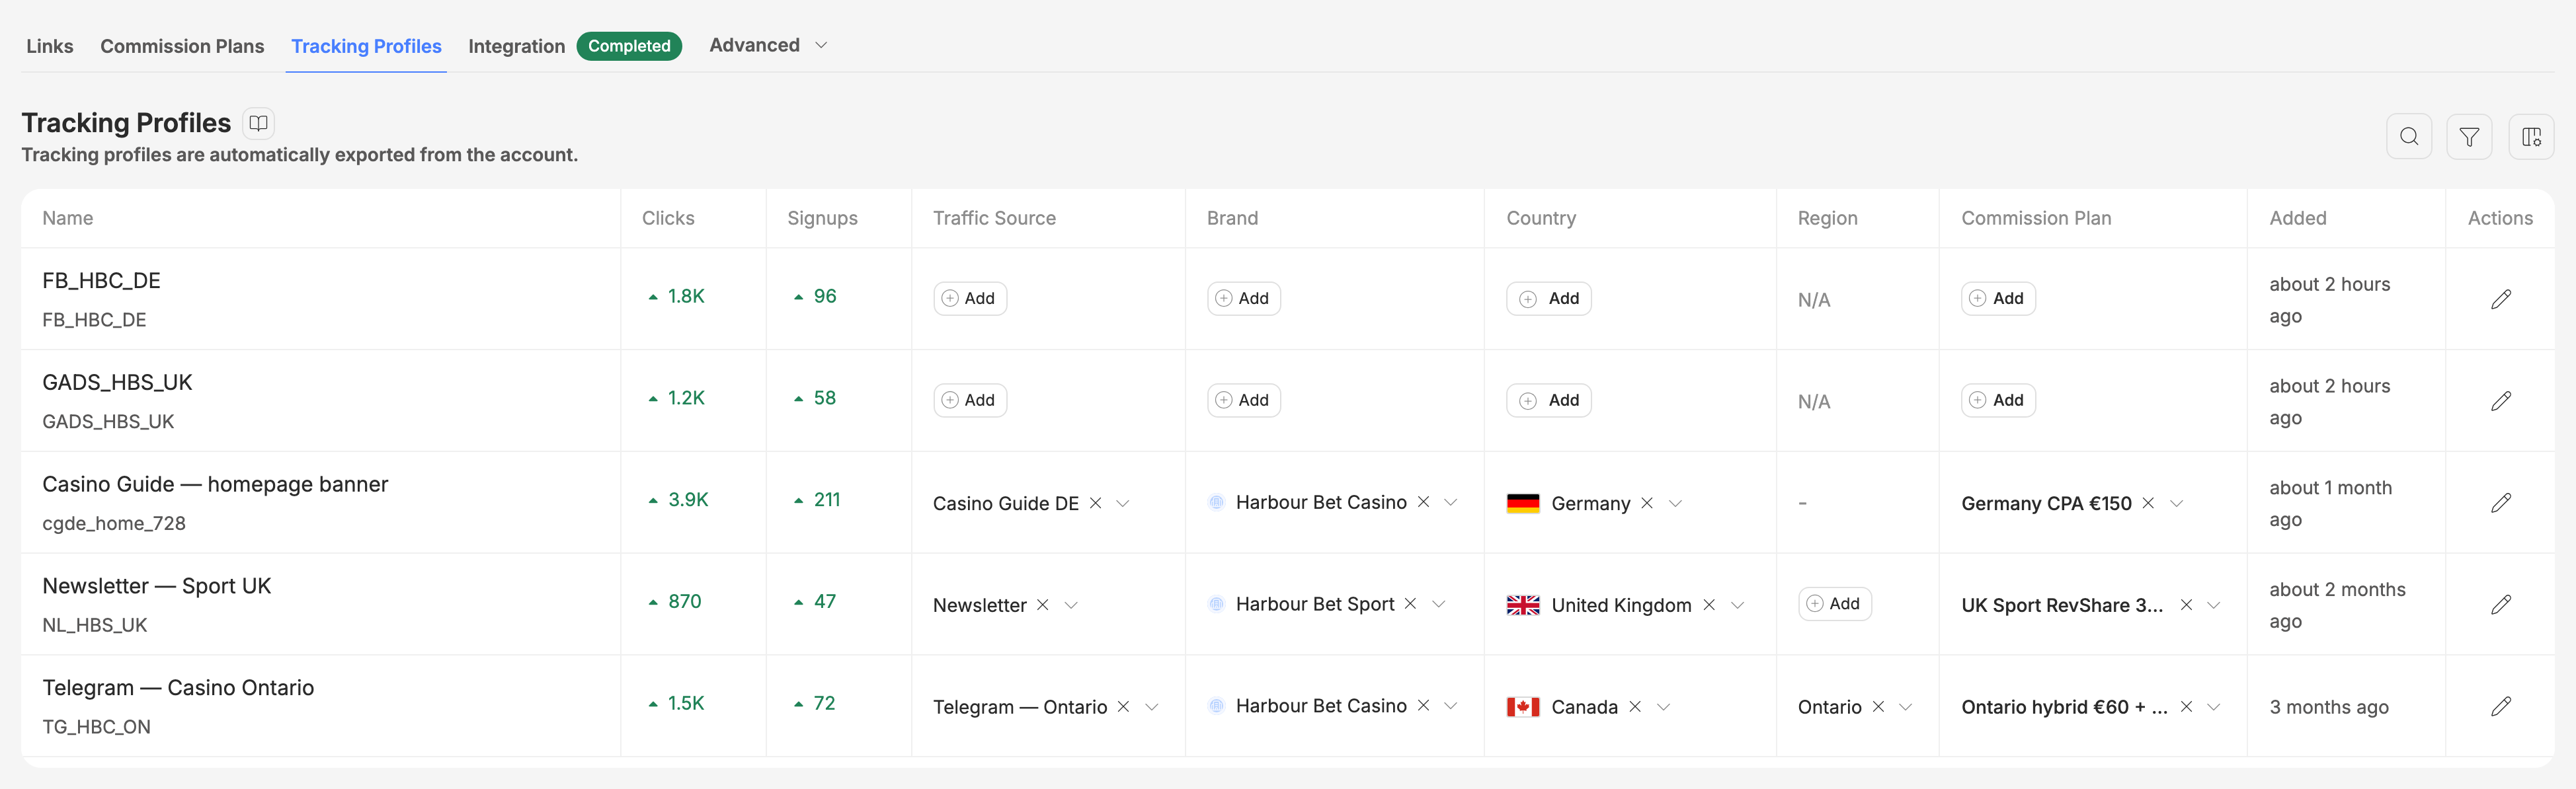The image size is (2576, 789).
Task: Switch to Commission Plans tab
Action: click(x=182, y=46)
